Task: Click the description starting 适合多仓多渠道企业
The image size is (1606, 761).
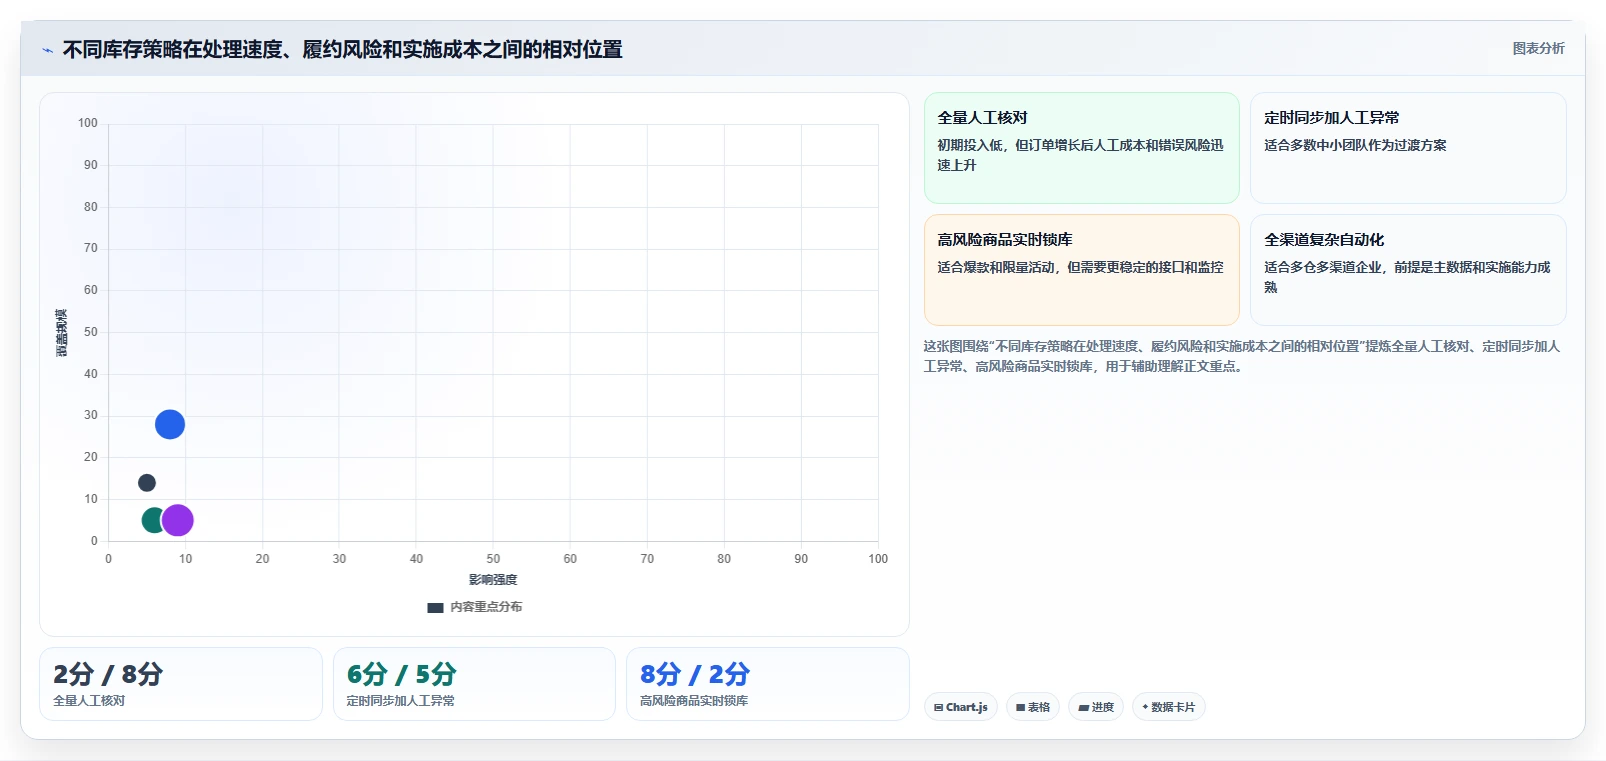Action: (1407, 277)
